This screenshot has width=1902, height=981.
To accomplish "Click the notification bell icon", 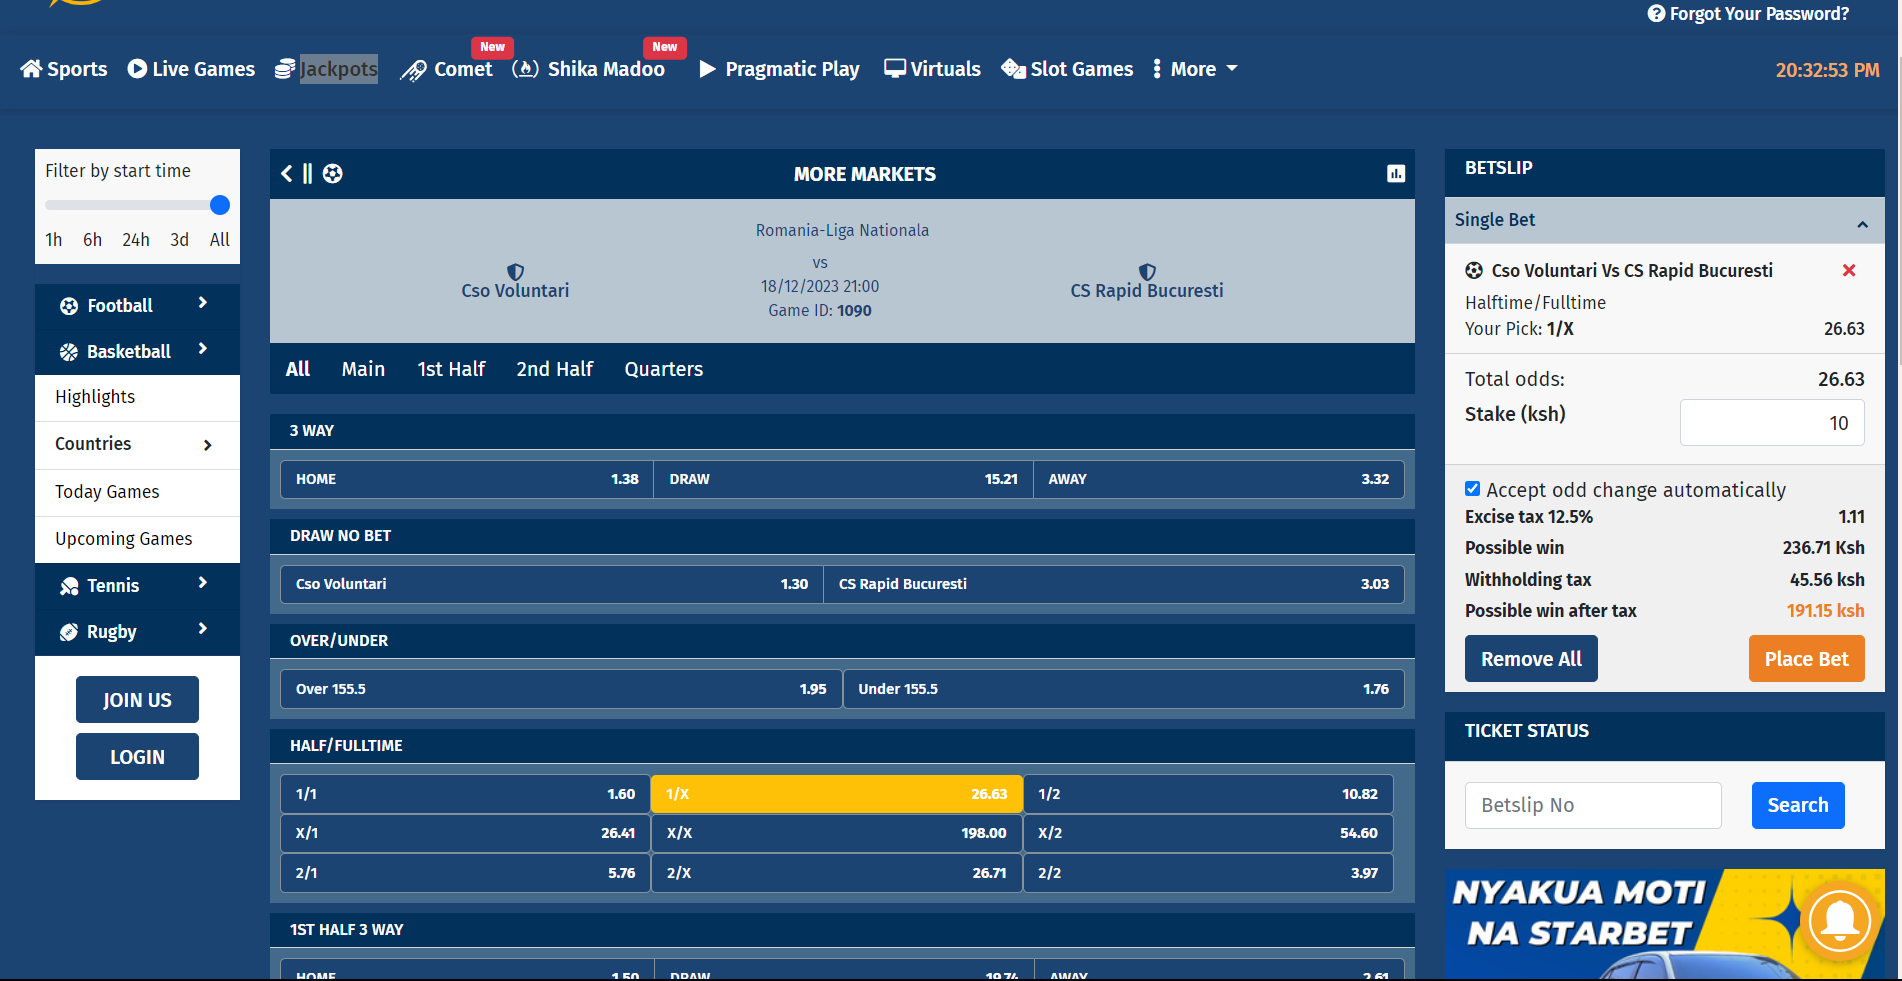I will click(1839, 920).
